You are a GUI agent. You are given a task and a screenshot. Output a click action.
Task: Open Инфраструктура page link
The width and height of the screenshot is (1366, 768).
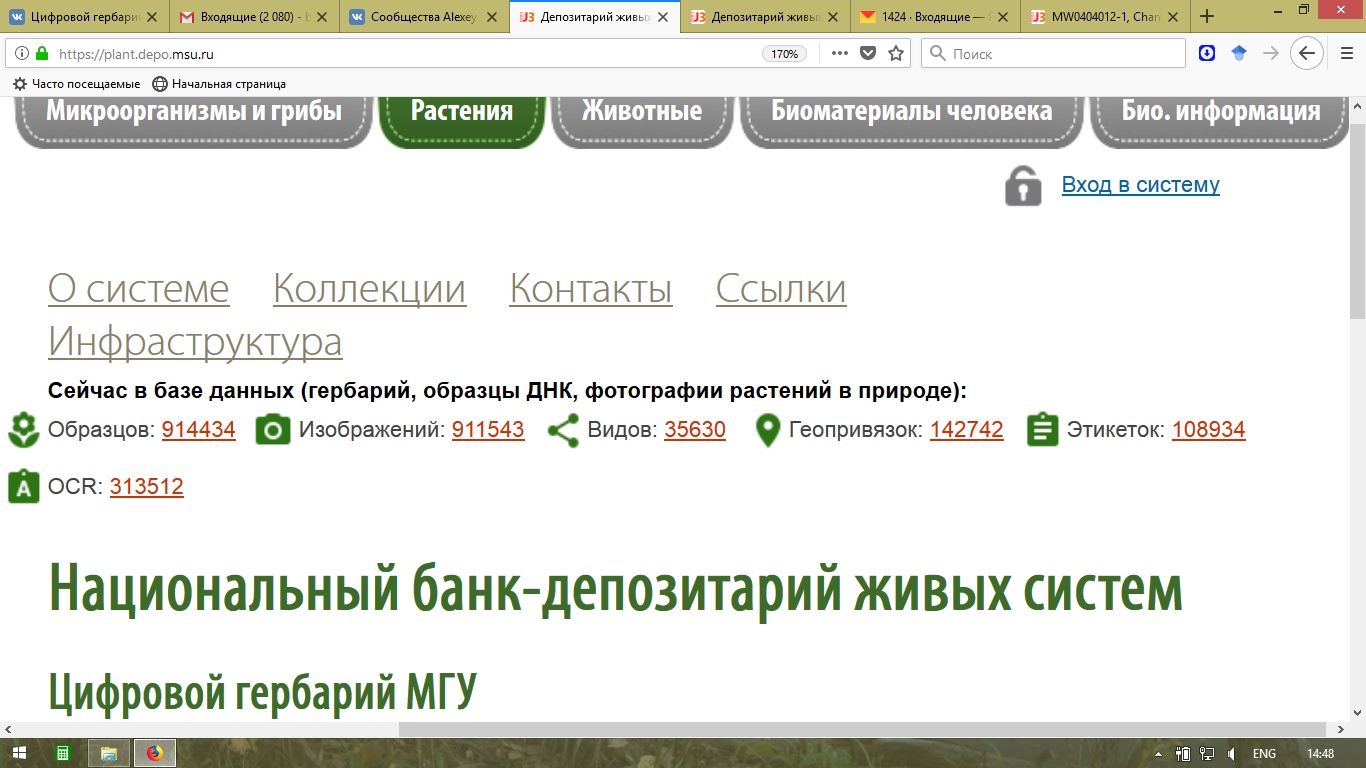[x=195, y=342]
